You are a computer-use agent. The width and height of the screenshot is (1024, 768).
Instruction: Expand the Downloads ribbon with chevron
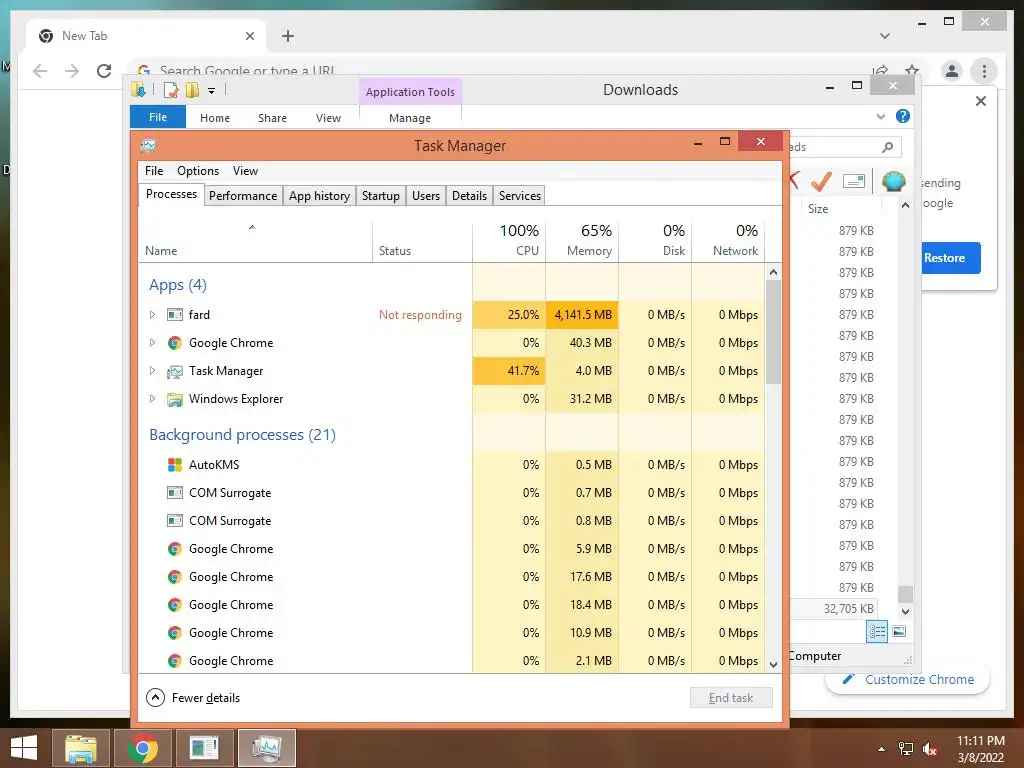pos(881,116)
